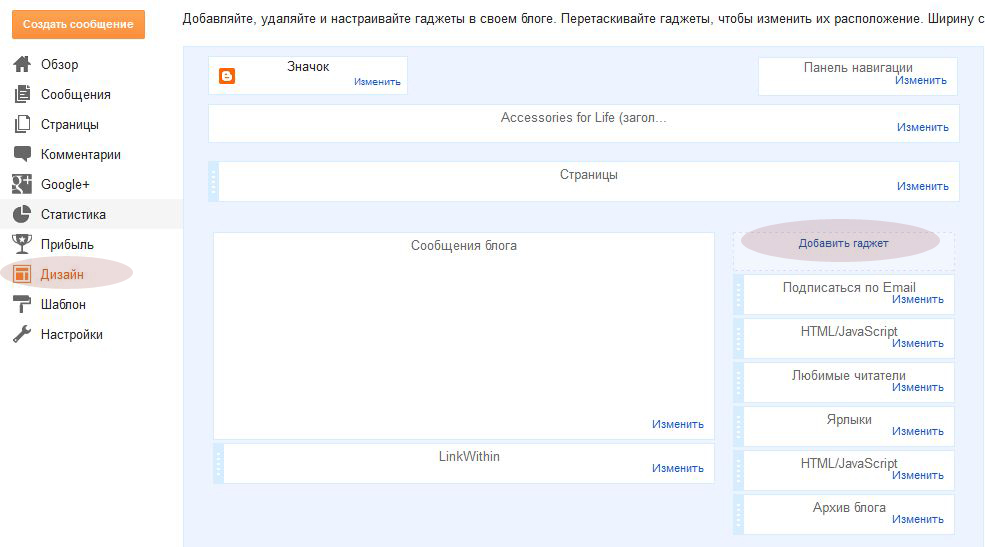Screen dimensions: 985x547
Task: Go to Страницы in sidebar
Action: [70, 124]
